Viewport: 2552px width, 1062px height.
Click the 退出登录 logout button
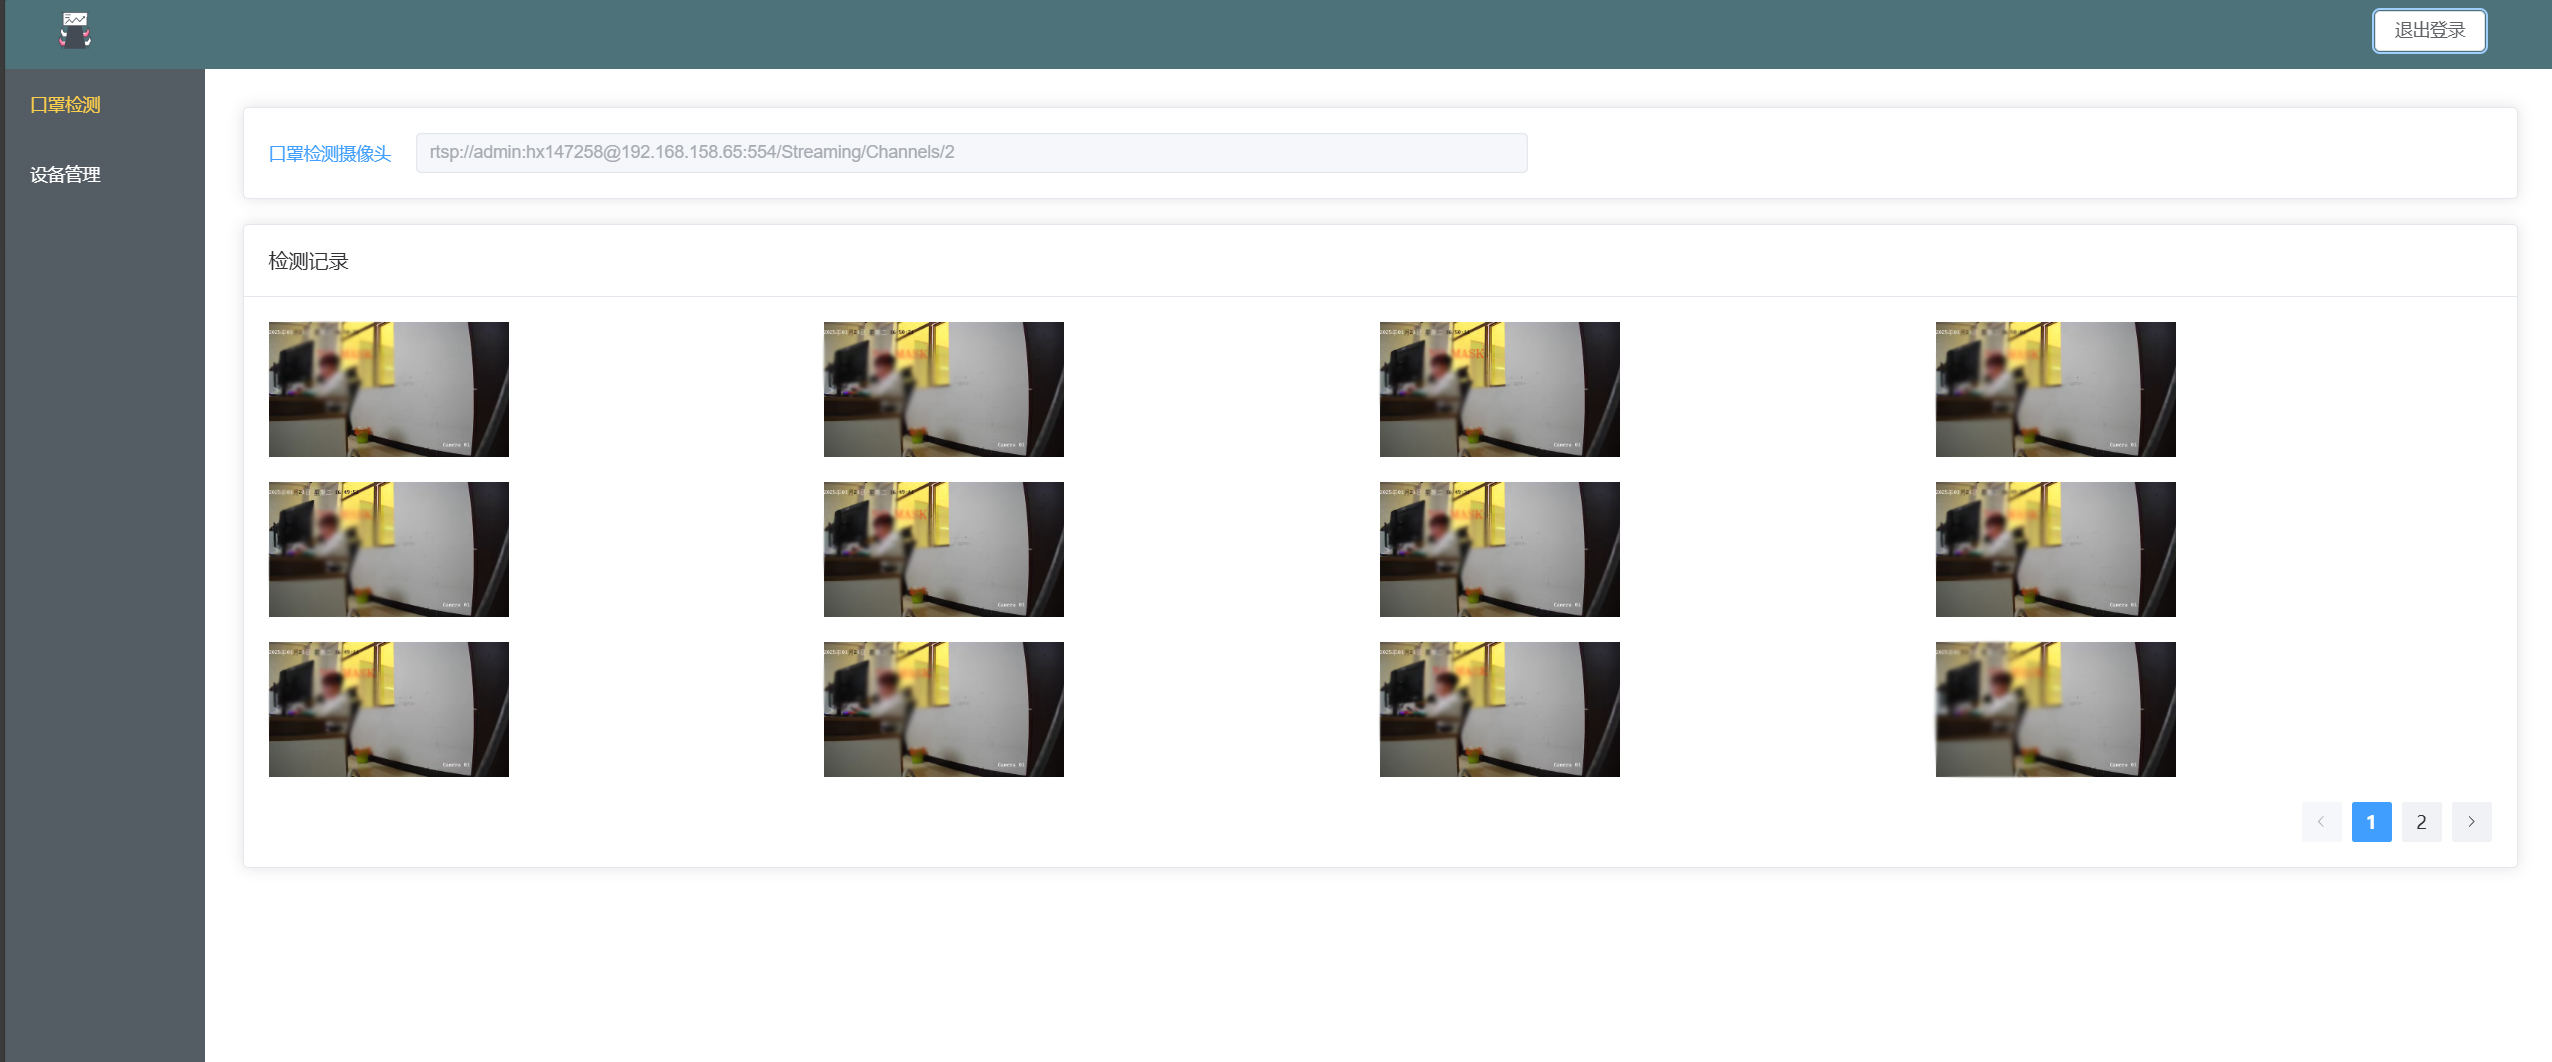click(x=2429, y=30)
